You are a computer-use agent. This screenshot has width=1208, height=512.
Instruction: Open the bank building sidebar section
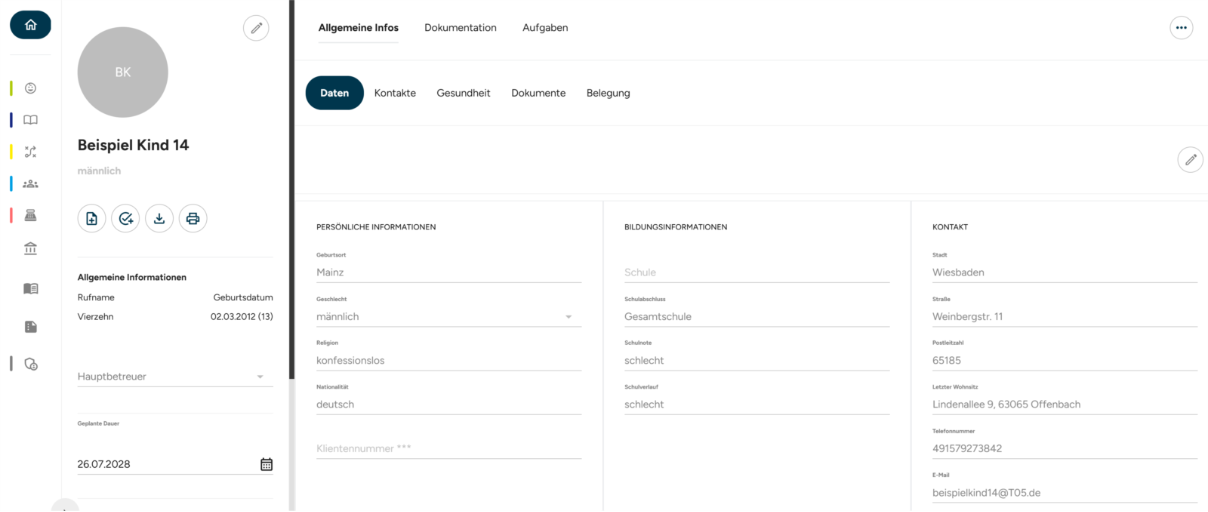(30, 248)
